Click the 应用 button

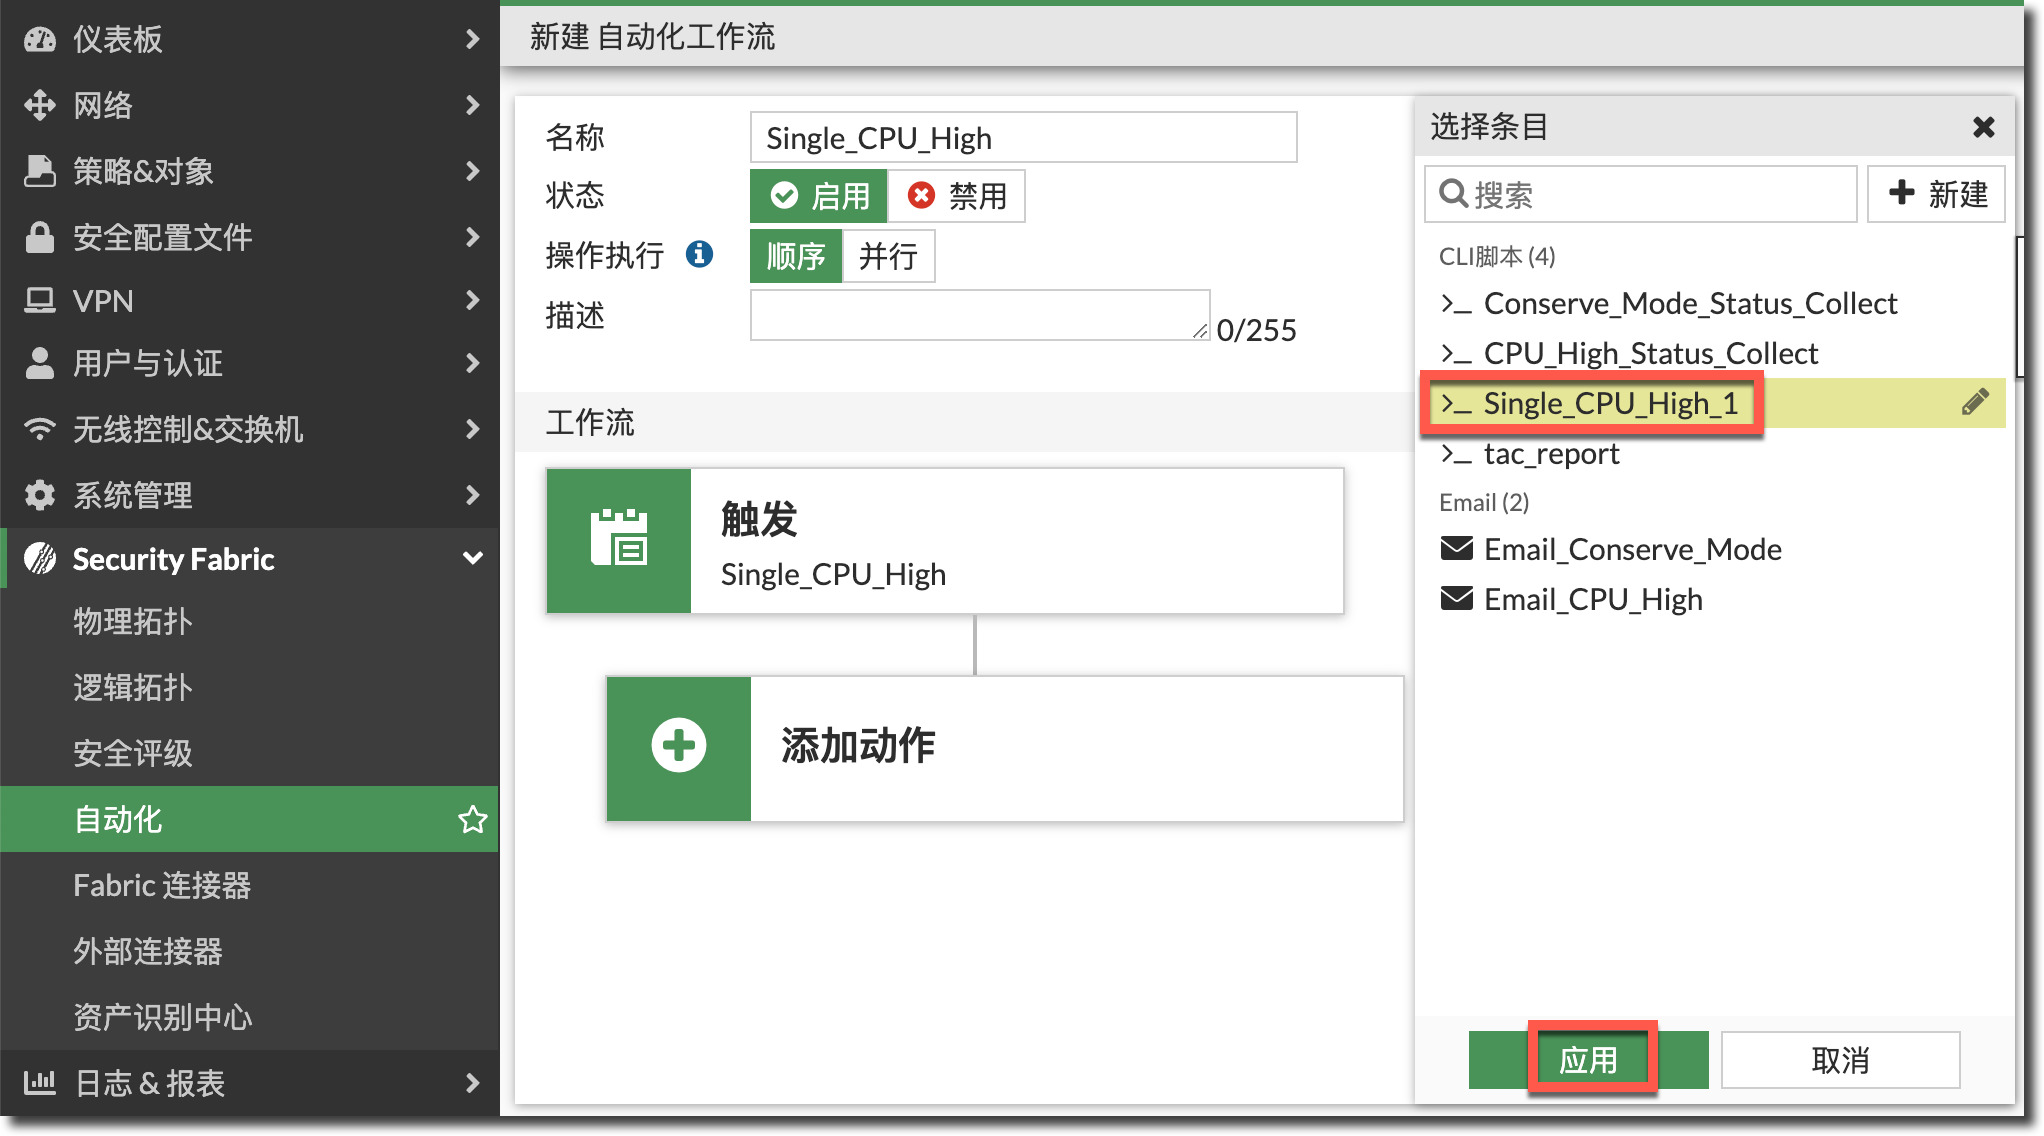[x=1588, y=1060]
